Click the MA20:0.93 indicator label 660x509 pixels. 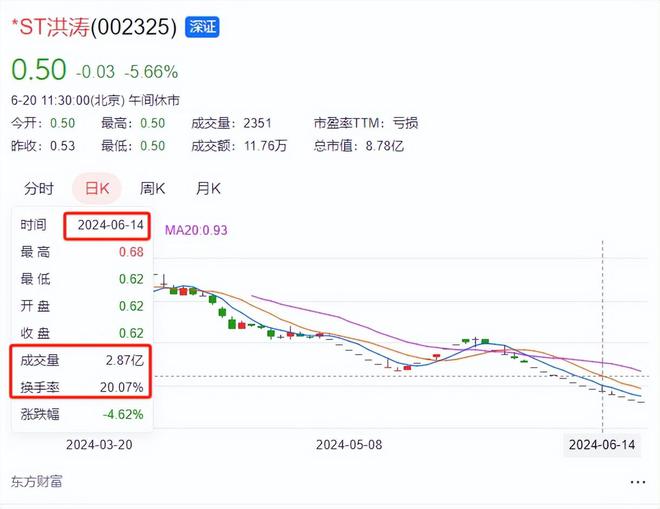pyautogui.click(x=196, y=230)
